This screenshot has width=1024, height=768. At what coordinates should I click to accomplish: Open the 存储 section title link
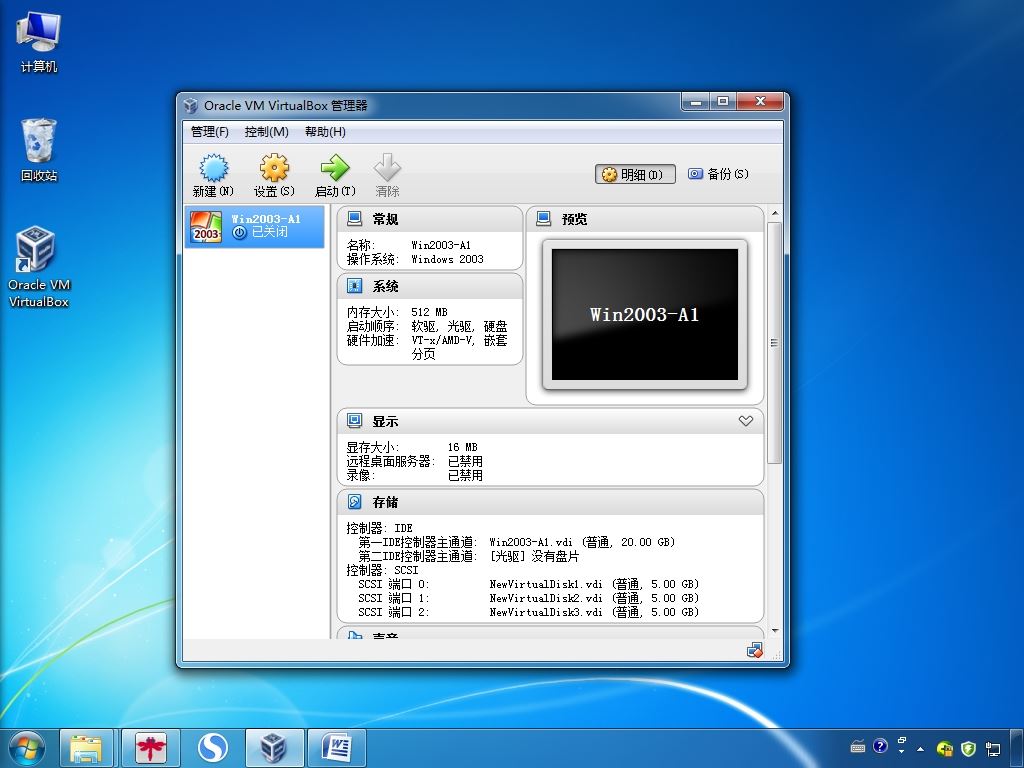[x=385, y=503]
